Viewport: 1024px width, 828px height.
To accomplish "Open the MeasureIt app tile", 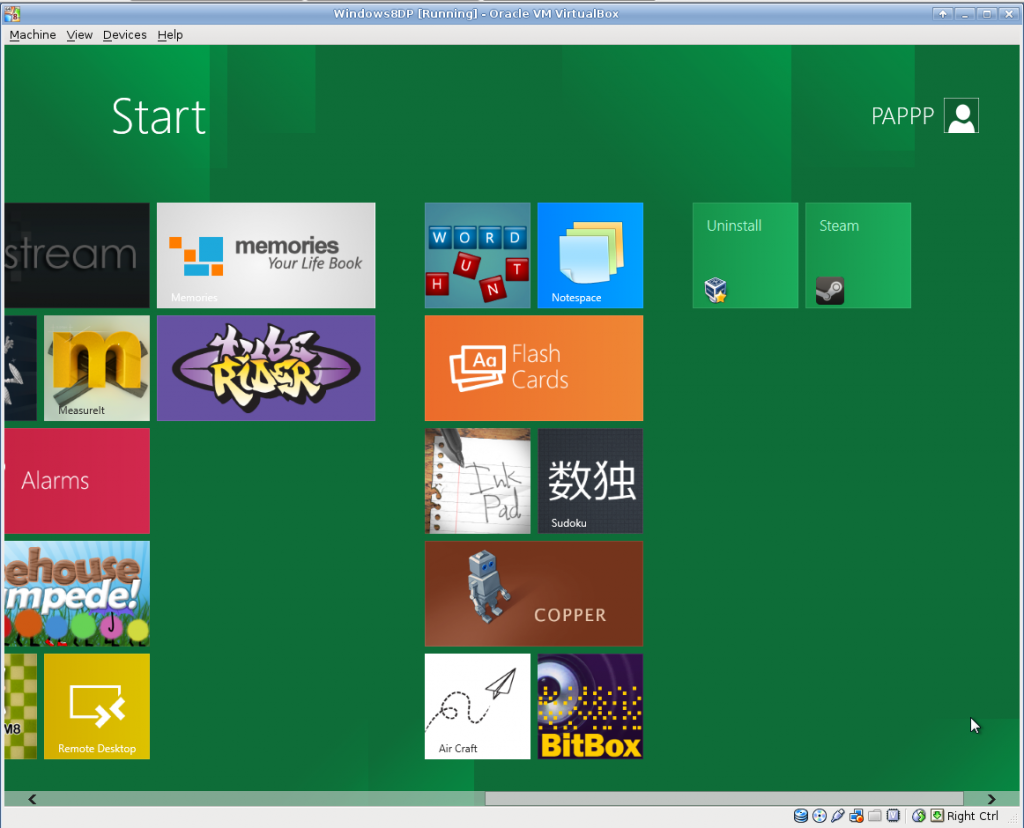I will click(97, 368).
